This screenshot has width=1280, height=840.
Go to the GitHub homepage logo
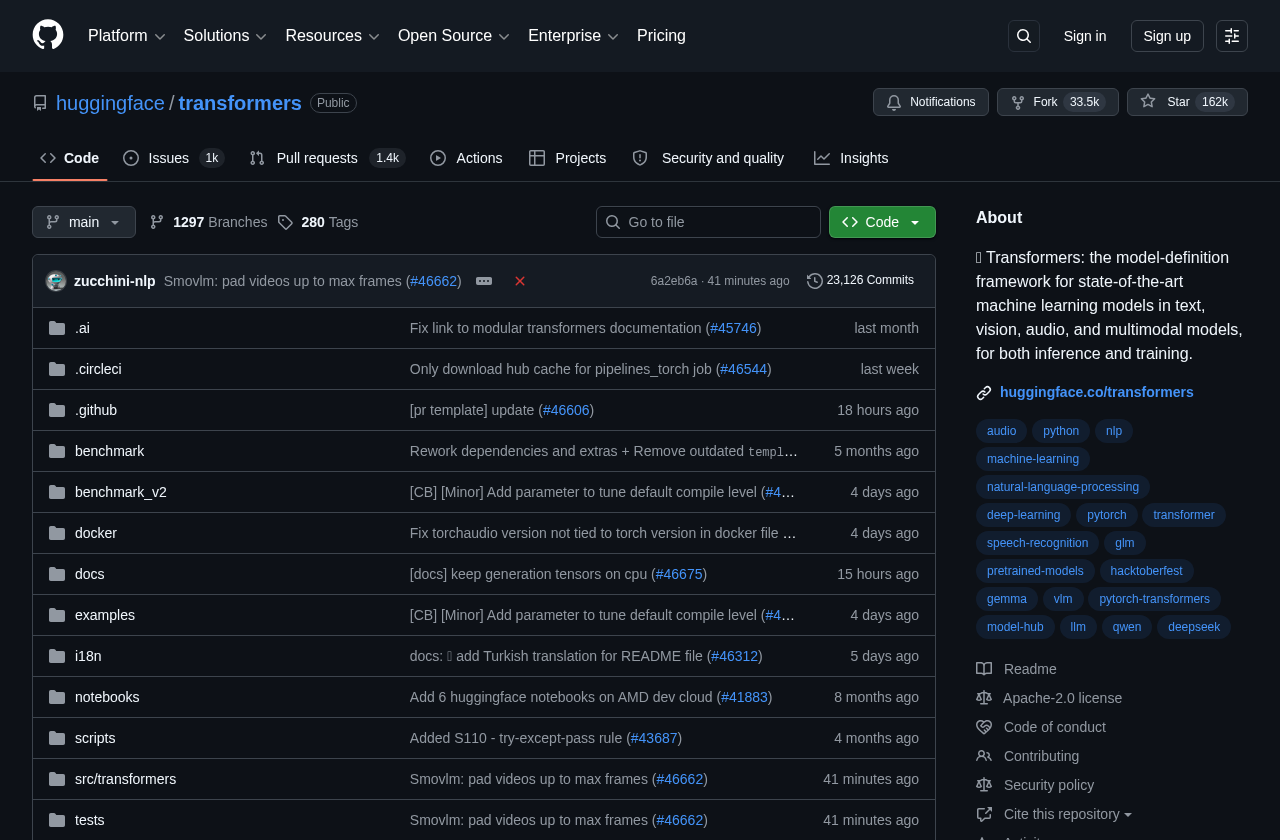pyautogui.click(x=48, y=35)
